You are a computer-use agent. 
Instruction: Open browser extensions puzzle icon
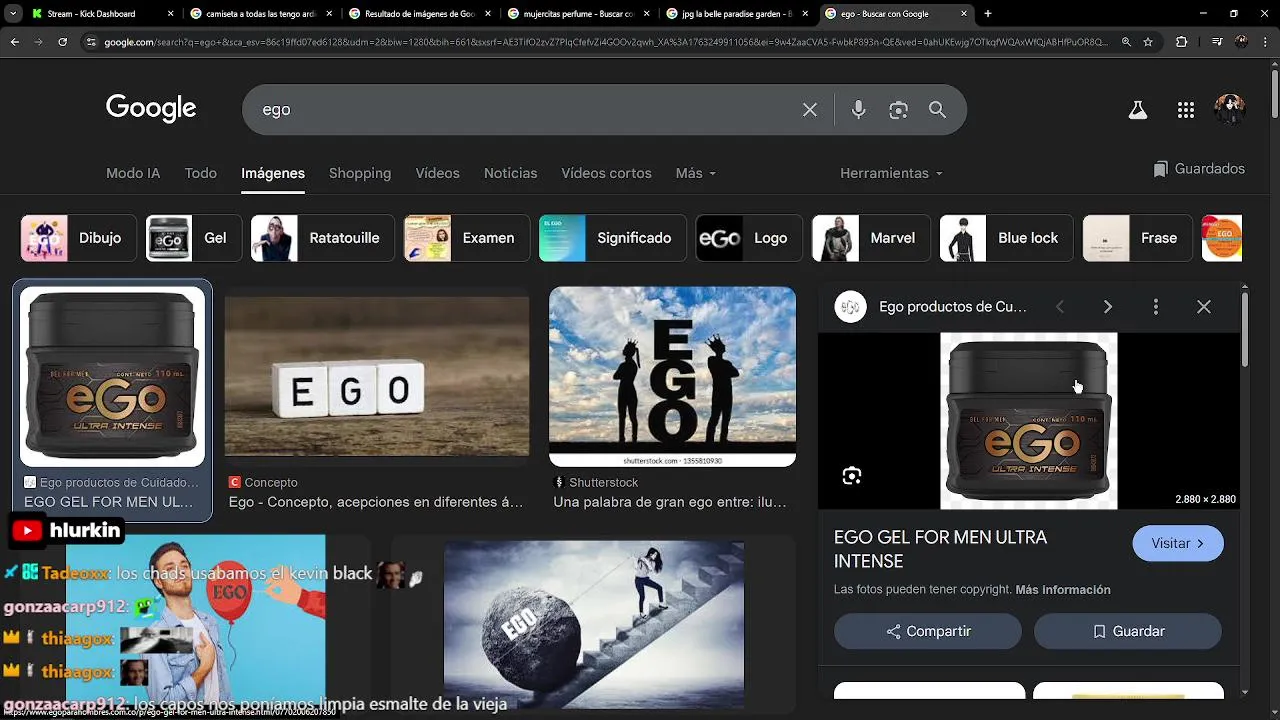coord(1181,42)
